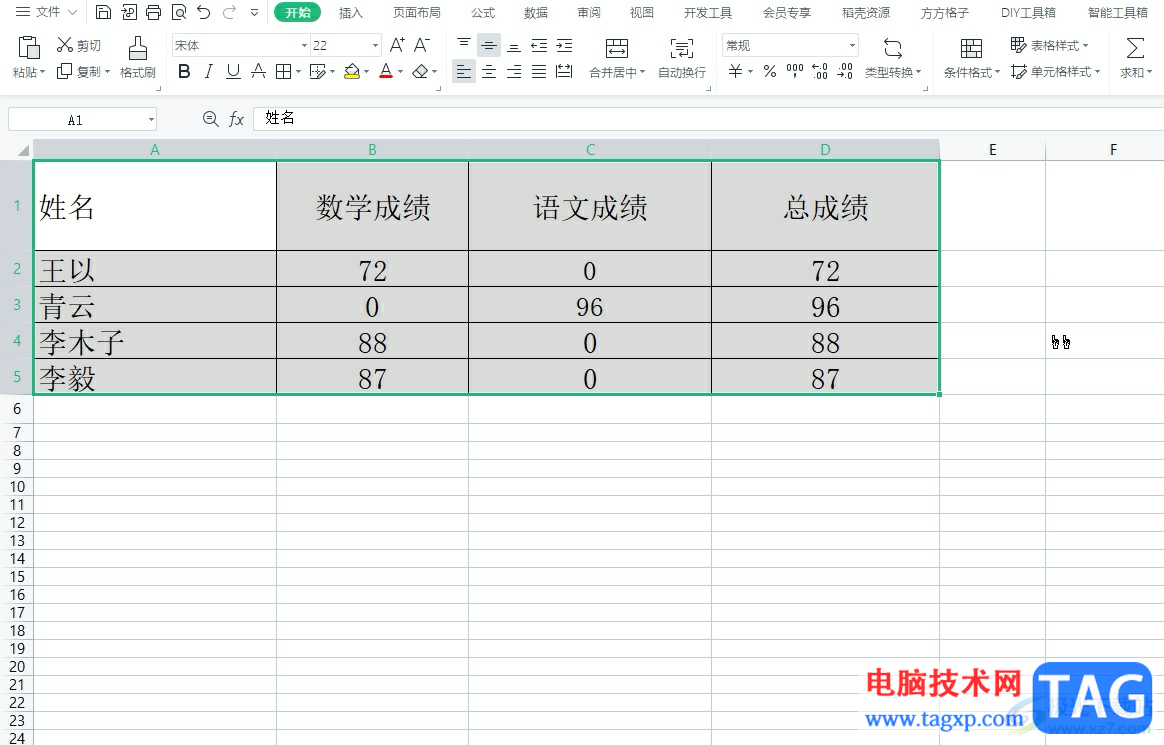The image size is (1164, 745).
Task: Click the formula bar input showing 姓名
Action: 708,119
